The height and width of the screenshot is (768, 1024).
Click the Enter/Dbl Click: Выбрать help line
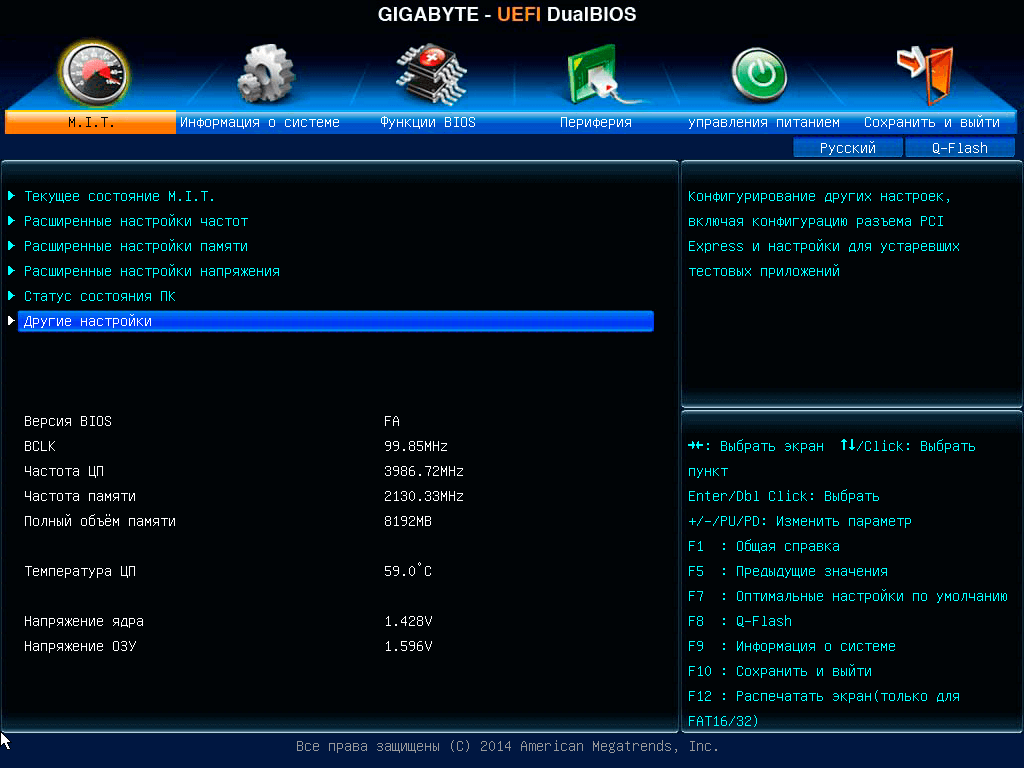point(784,496)
